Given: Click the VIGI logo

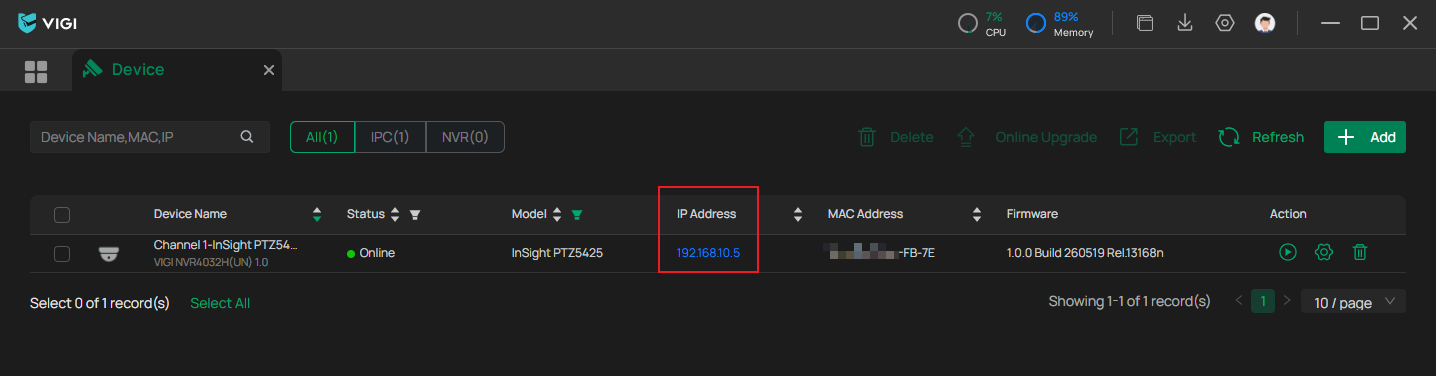Looking at the screenshot, I should [x=47, y=23].
